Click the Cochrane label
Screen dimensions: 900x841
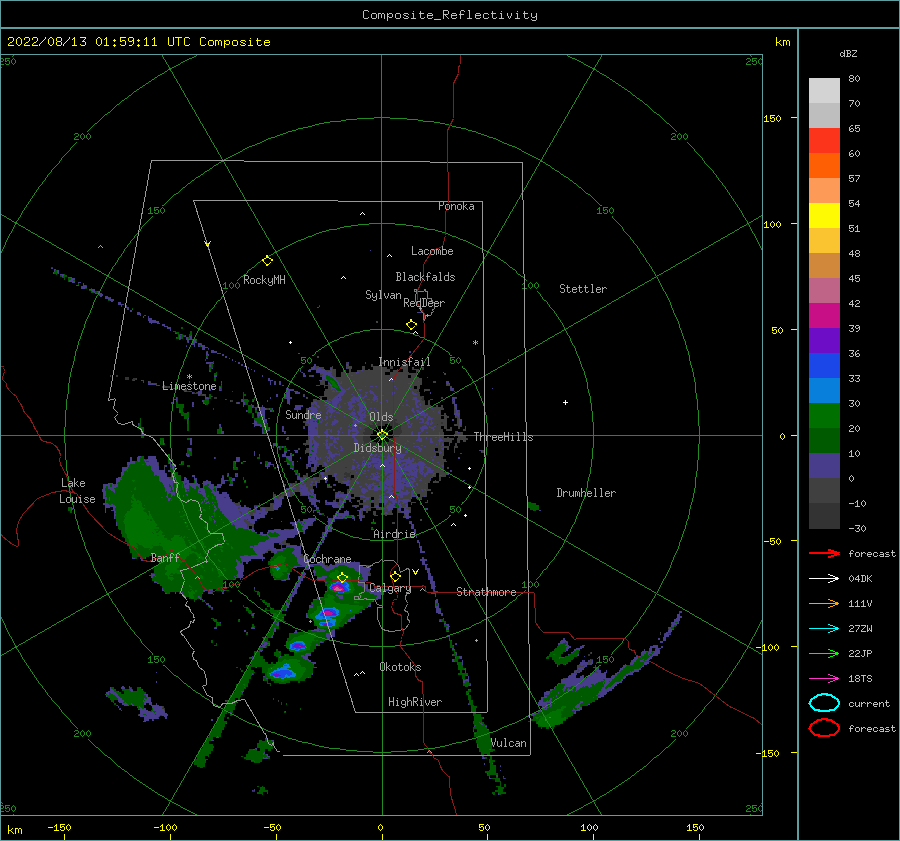[327, 559]
